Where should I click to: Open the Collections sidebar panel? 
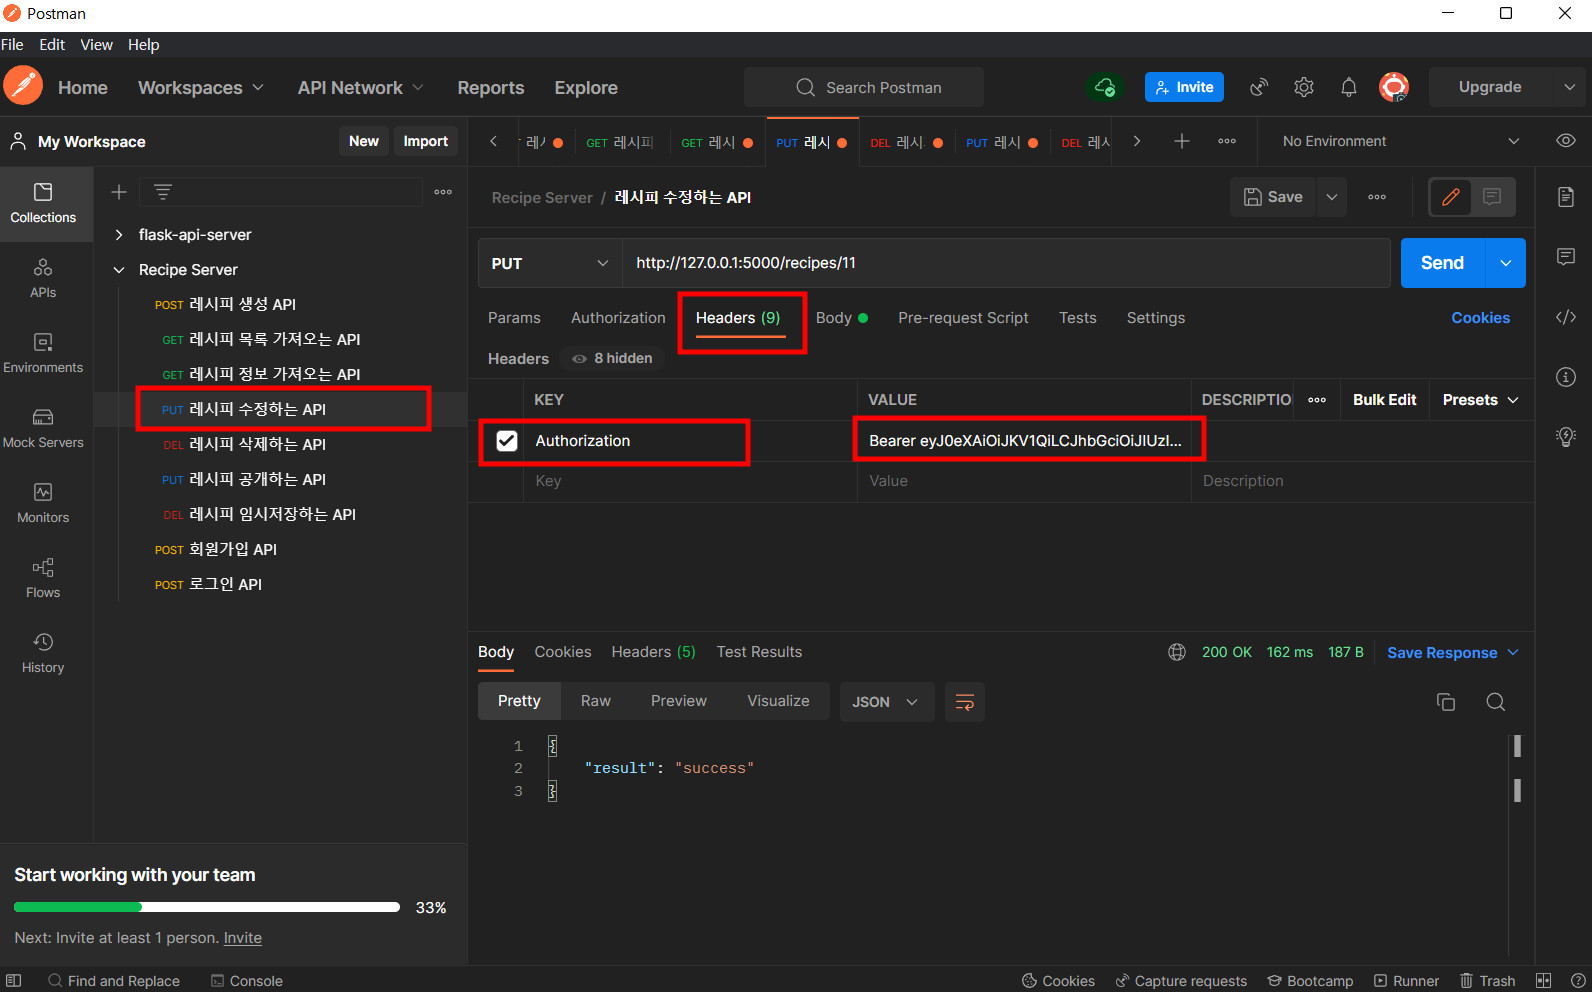[43, 203]
